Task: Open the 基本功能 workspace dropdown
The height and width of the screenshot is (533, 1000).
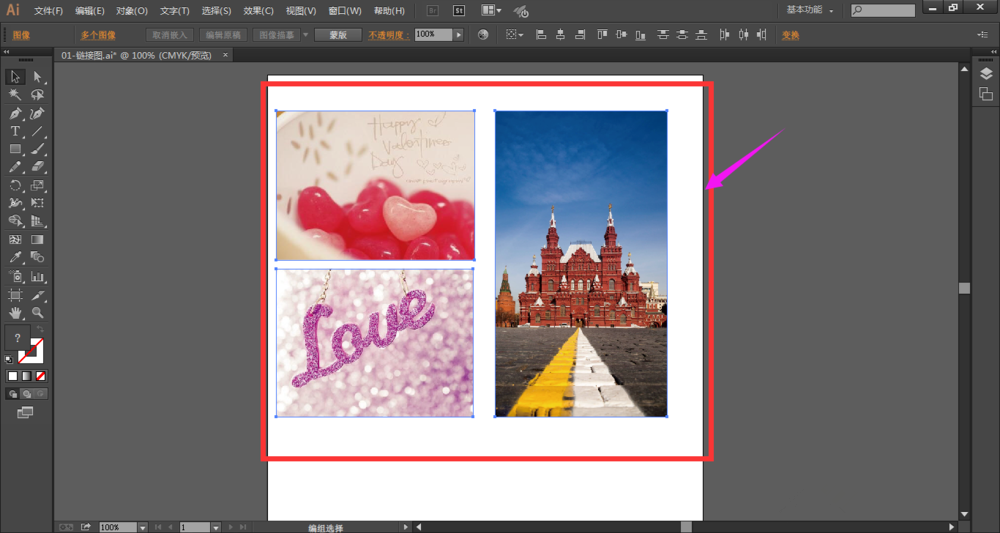Action: click(810, 10)
